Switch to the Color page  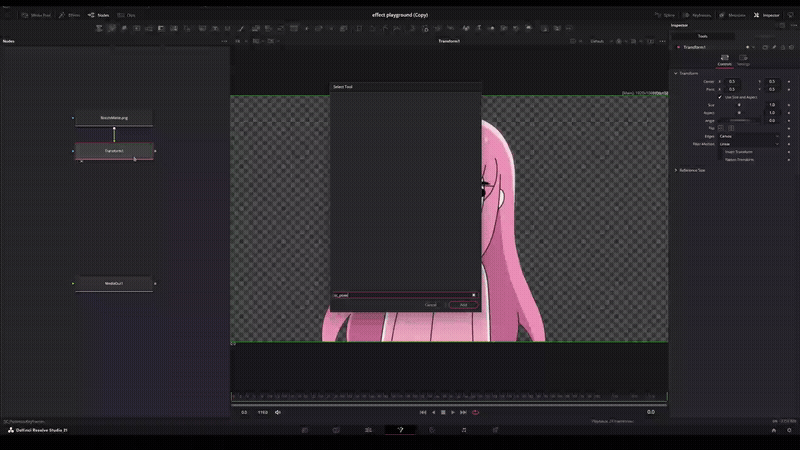pos(432,430)
